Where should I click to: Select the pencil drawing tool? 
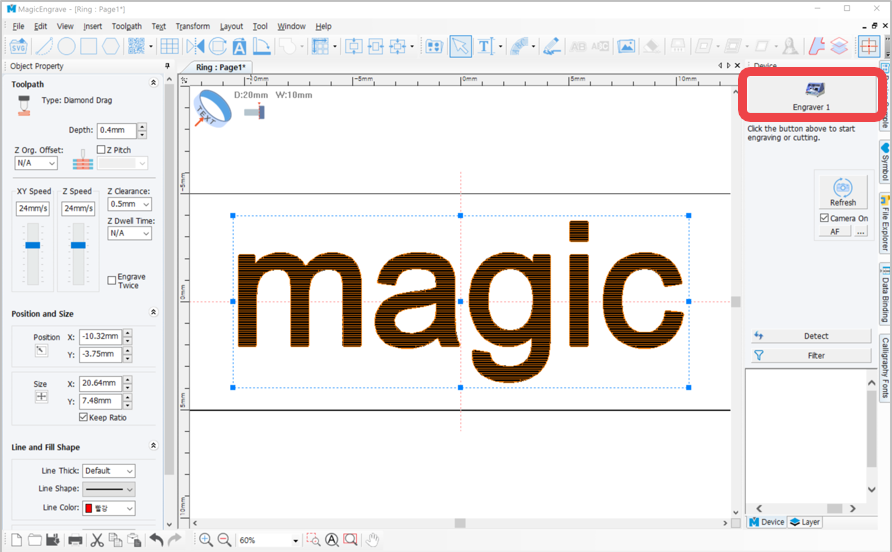click(x=551, y=47)
